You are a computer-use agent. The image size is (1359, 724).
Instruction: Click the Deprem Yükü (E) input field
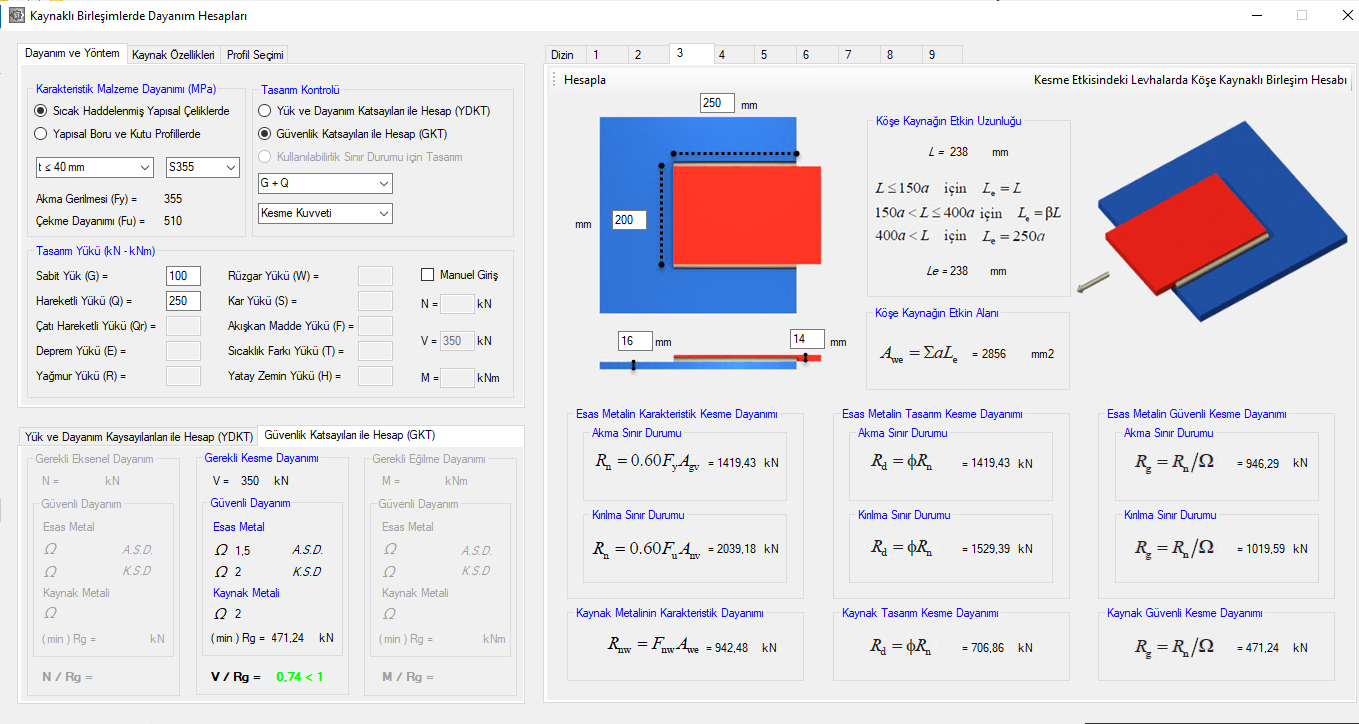click(x=183, y=351)
